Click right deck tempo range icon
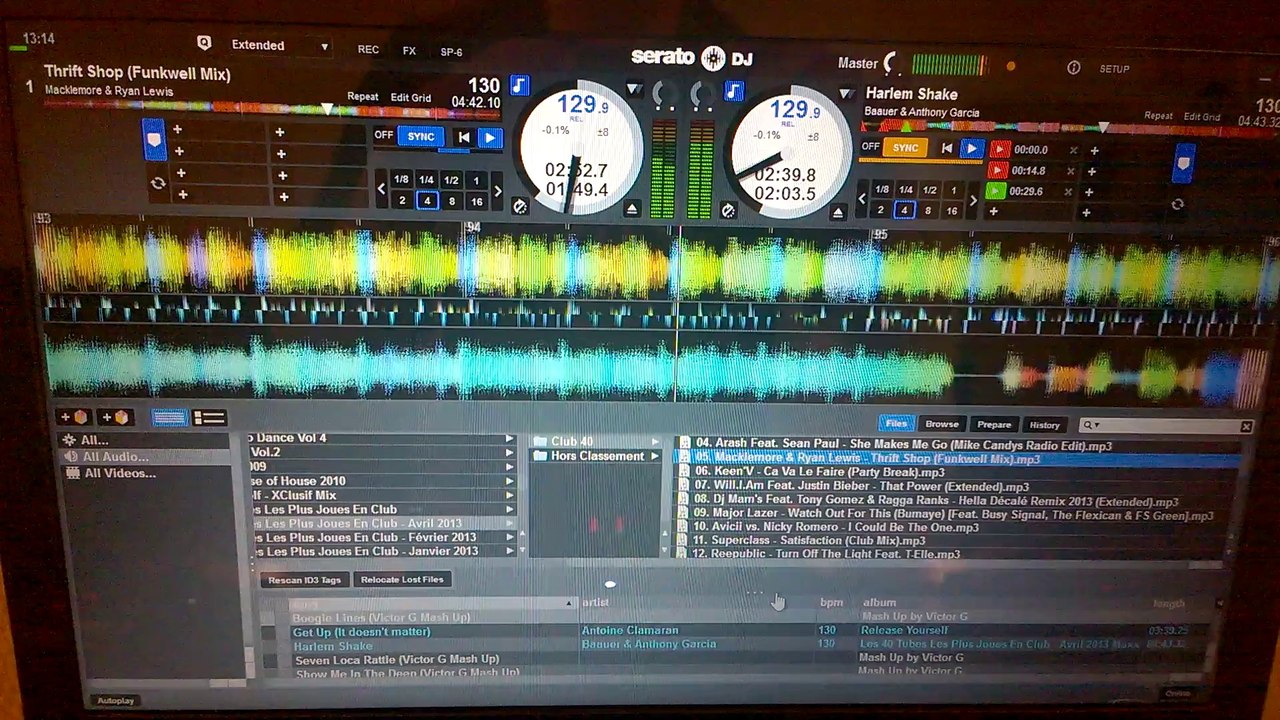Screen dimensions: 1280x720 click(728, 210)
